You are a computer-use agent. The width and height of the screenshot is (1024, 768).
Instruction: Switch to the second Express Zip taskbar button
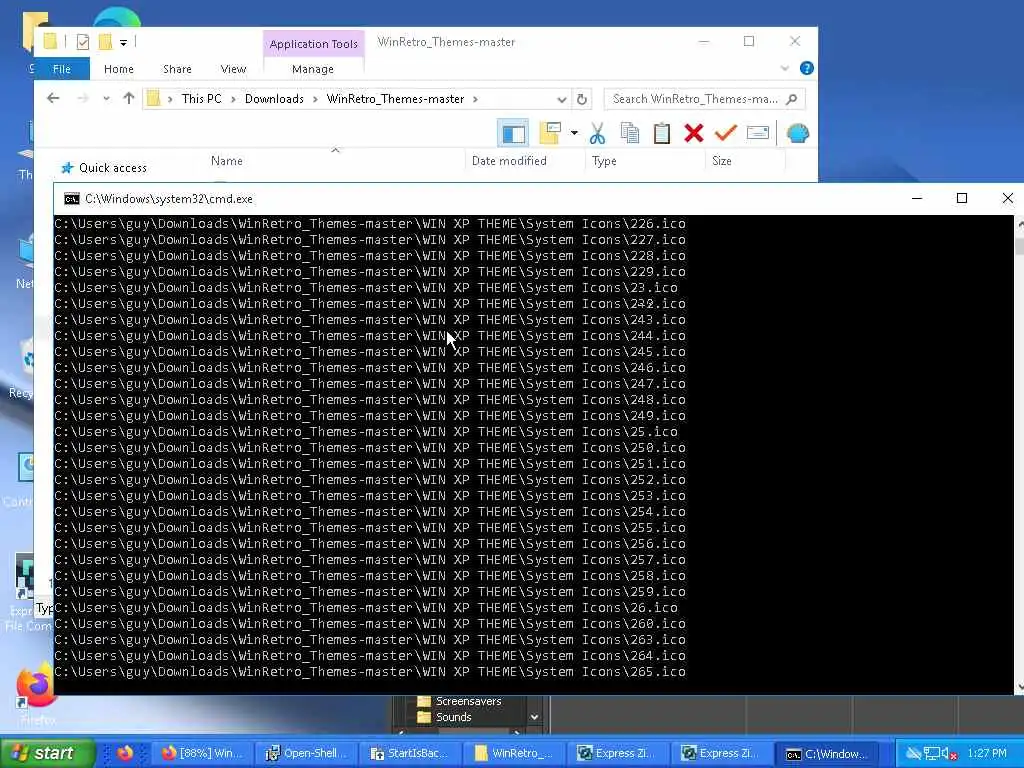721,754
